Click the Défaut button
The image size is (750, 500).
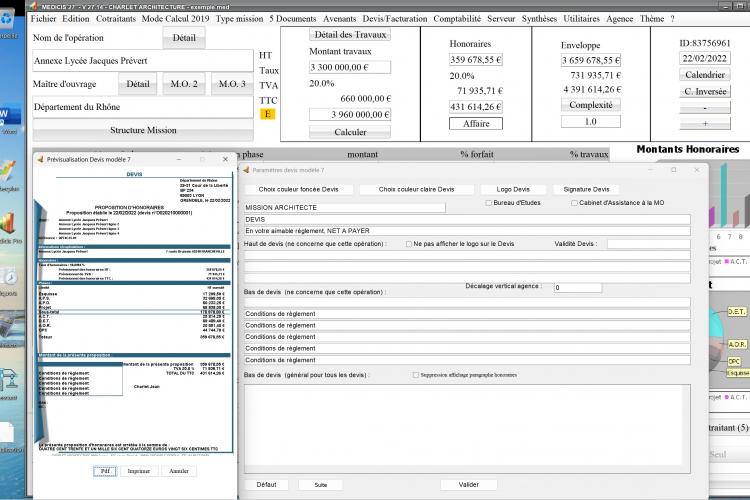(266, 485)
